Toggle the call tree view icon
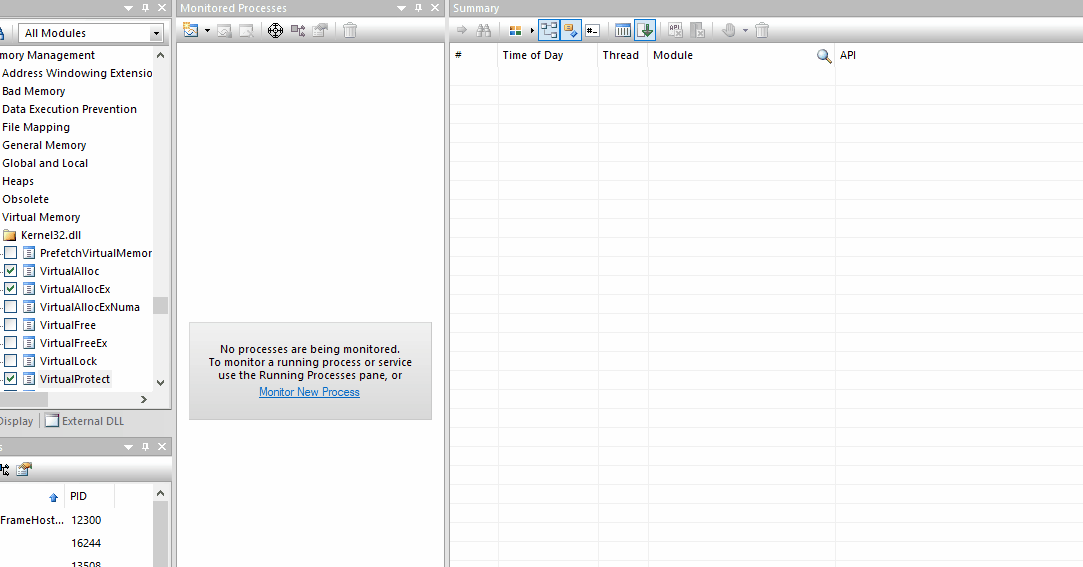1083x567 pixels. coord(549,30)
